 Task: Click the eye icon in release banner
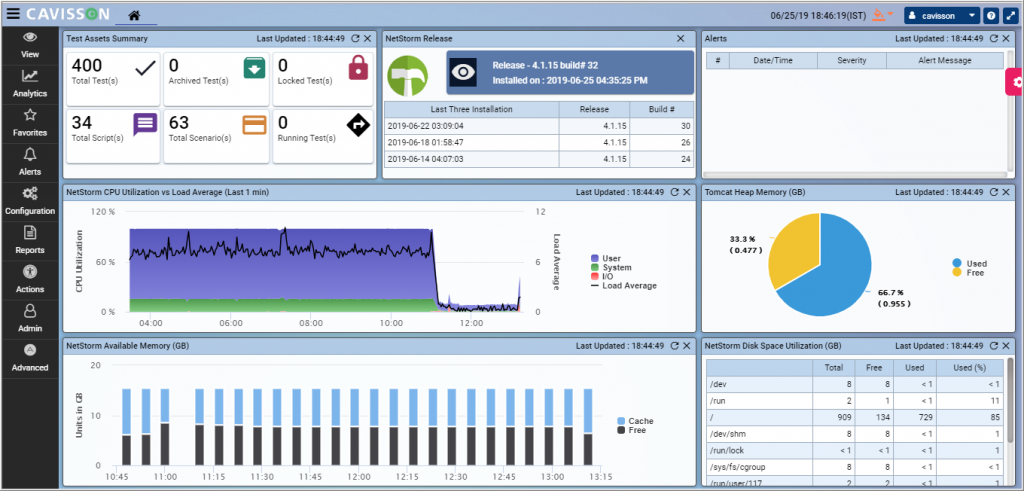[463, 72]
